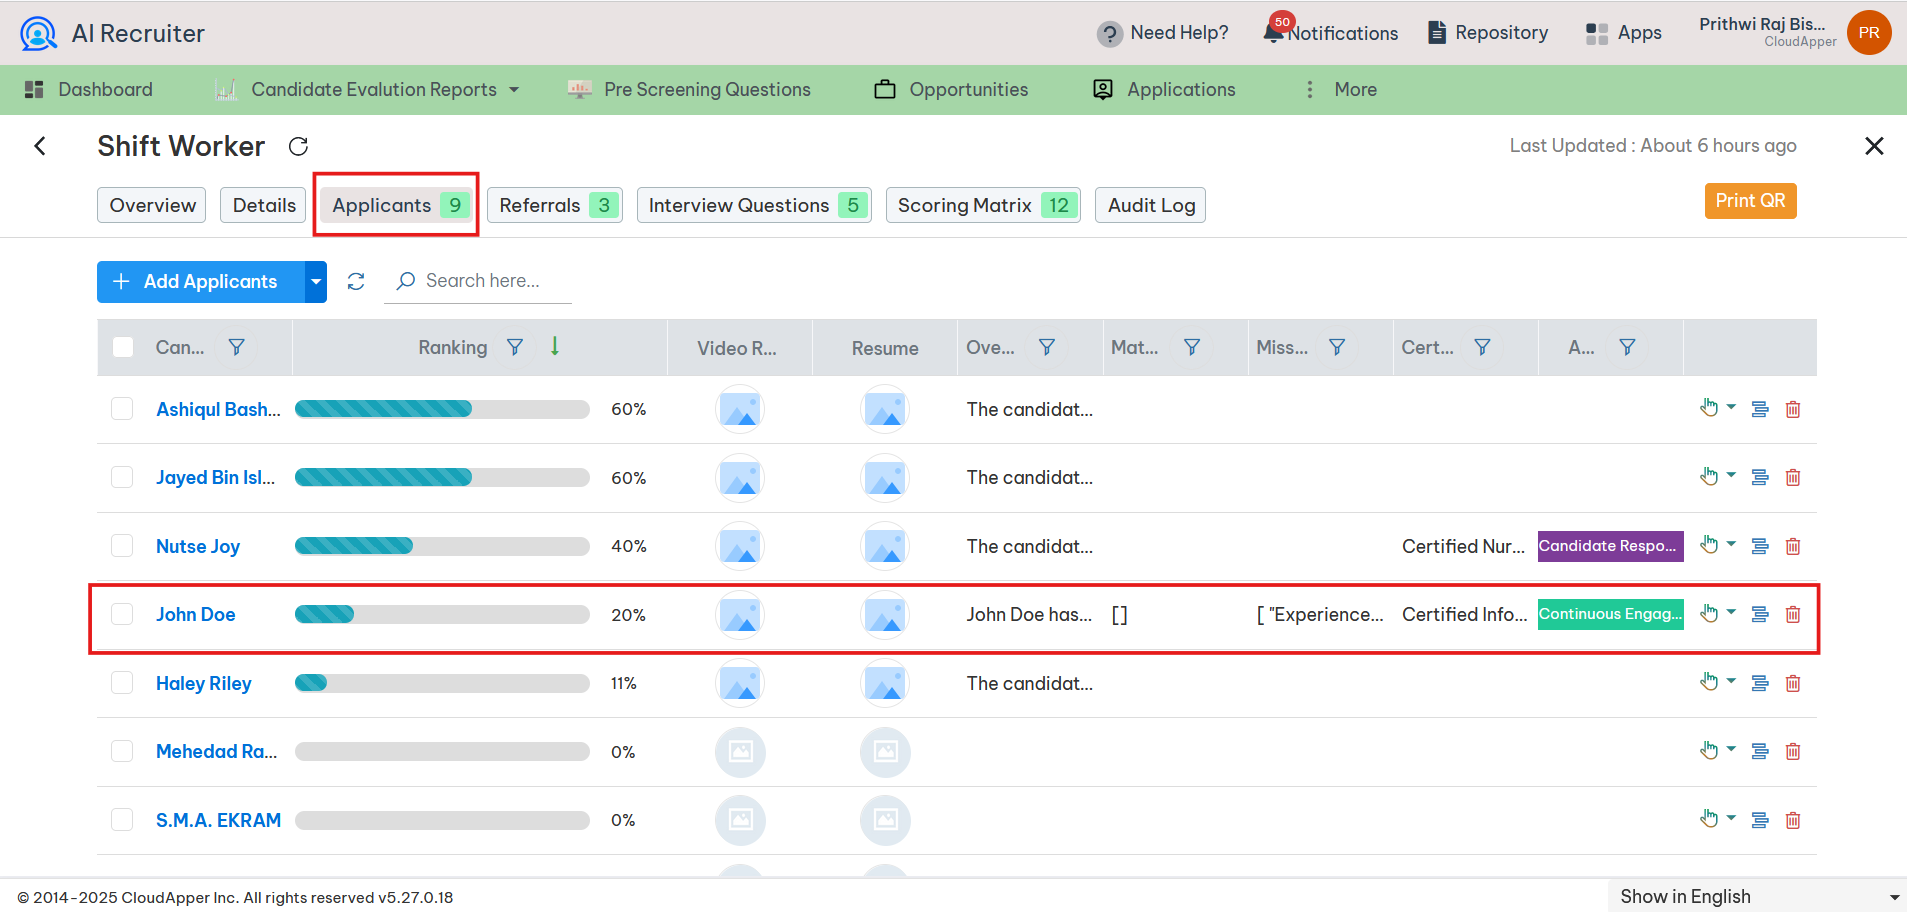The width and height of the screenshot is (1907, 912).
Task: Click the Print QR button
Action: coord(1750,200)
